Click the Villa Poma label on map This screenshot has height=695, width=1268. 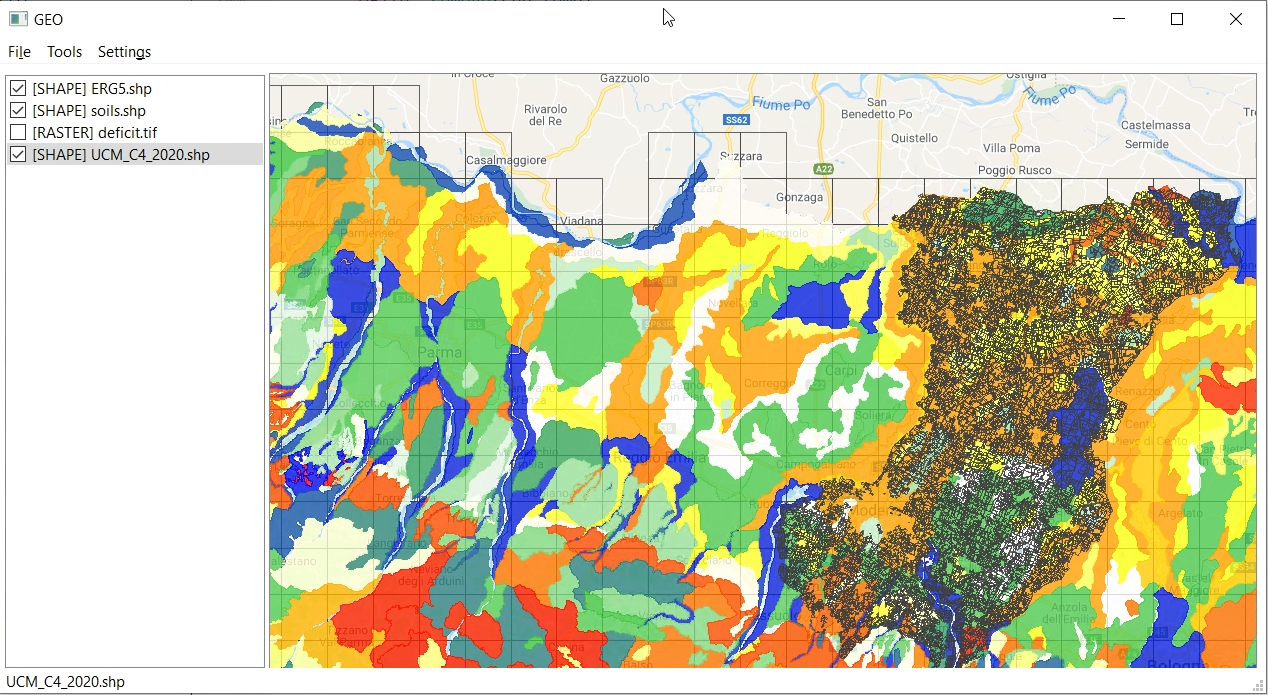tap(1010, 148)
